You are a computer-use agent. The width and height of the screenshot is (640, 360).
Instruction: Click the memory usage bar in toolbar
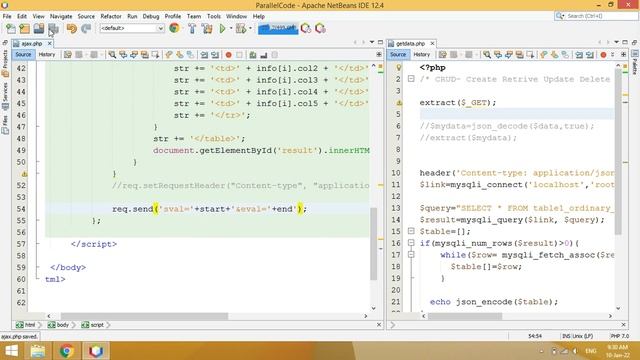click(x=278, y=29)
